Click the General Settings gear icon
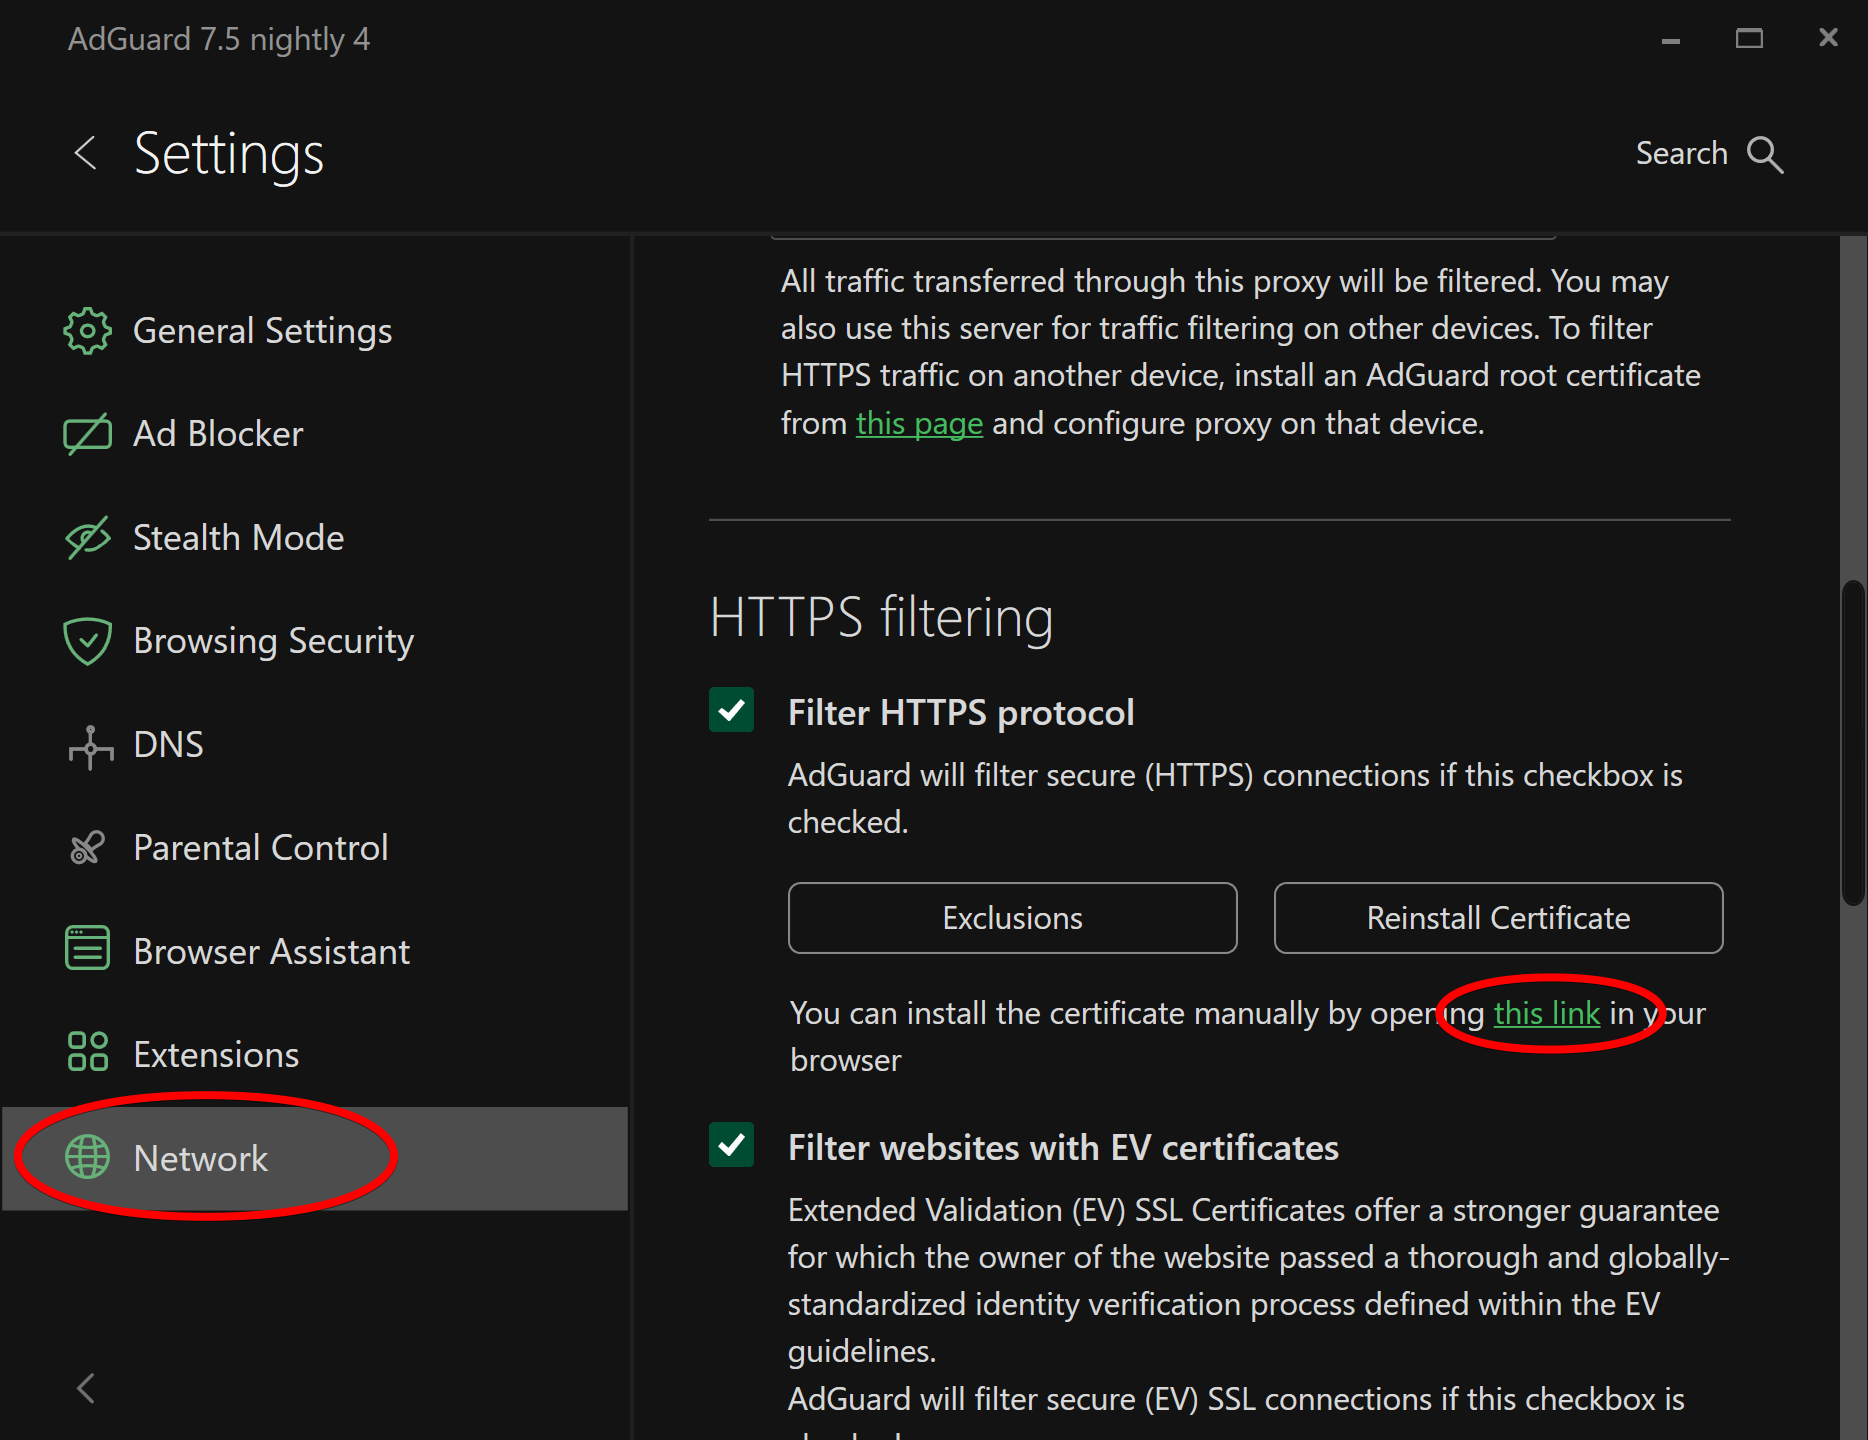This screenshot has height=1440, width=1868. point(87,331)
